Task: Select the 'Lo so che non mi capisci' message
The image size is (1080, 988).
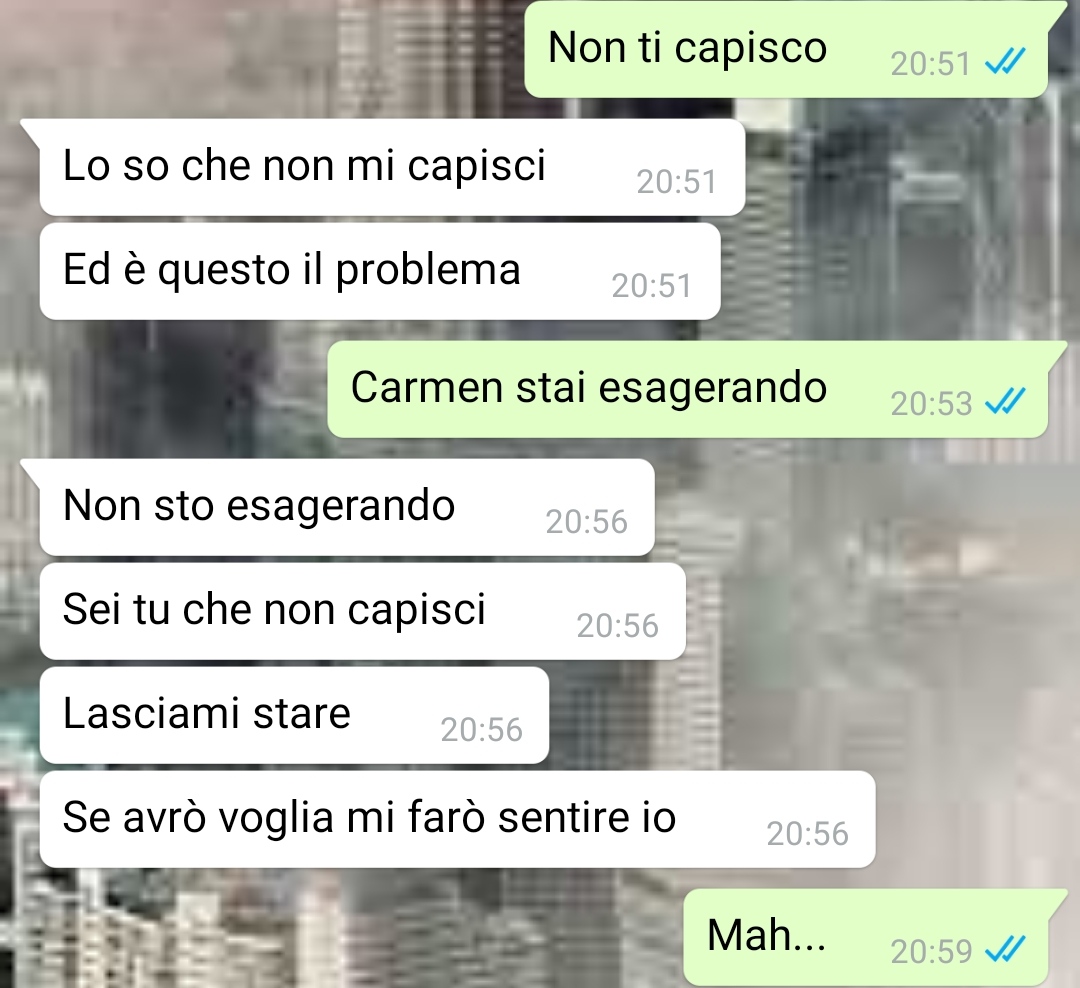Action: 392,167
